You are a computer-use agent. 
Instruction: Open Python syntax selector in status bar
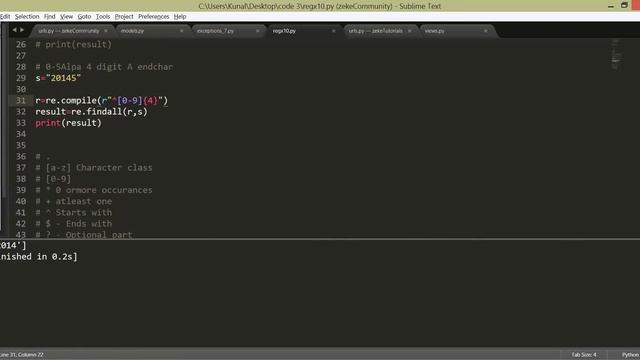tap(630, 355)
